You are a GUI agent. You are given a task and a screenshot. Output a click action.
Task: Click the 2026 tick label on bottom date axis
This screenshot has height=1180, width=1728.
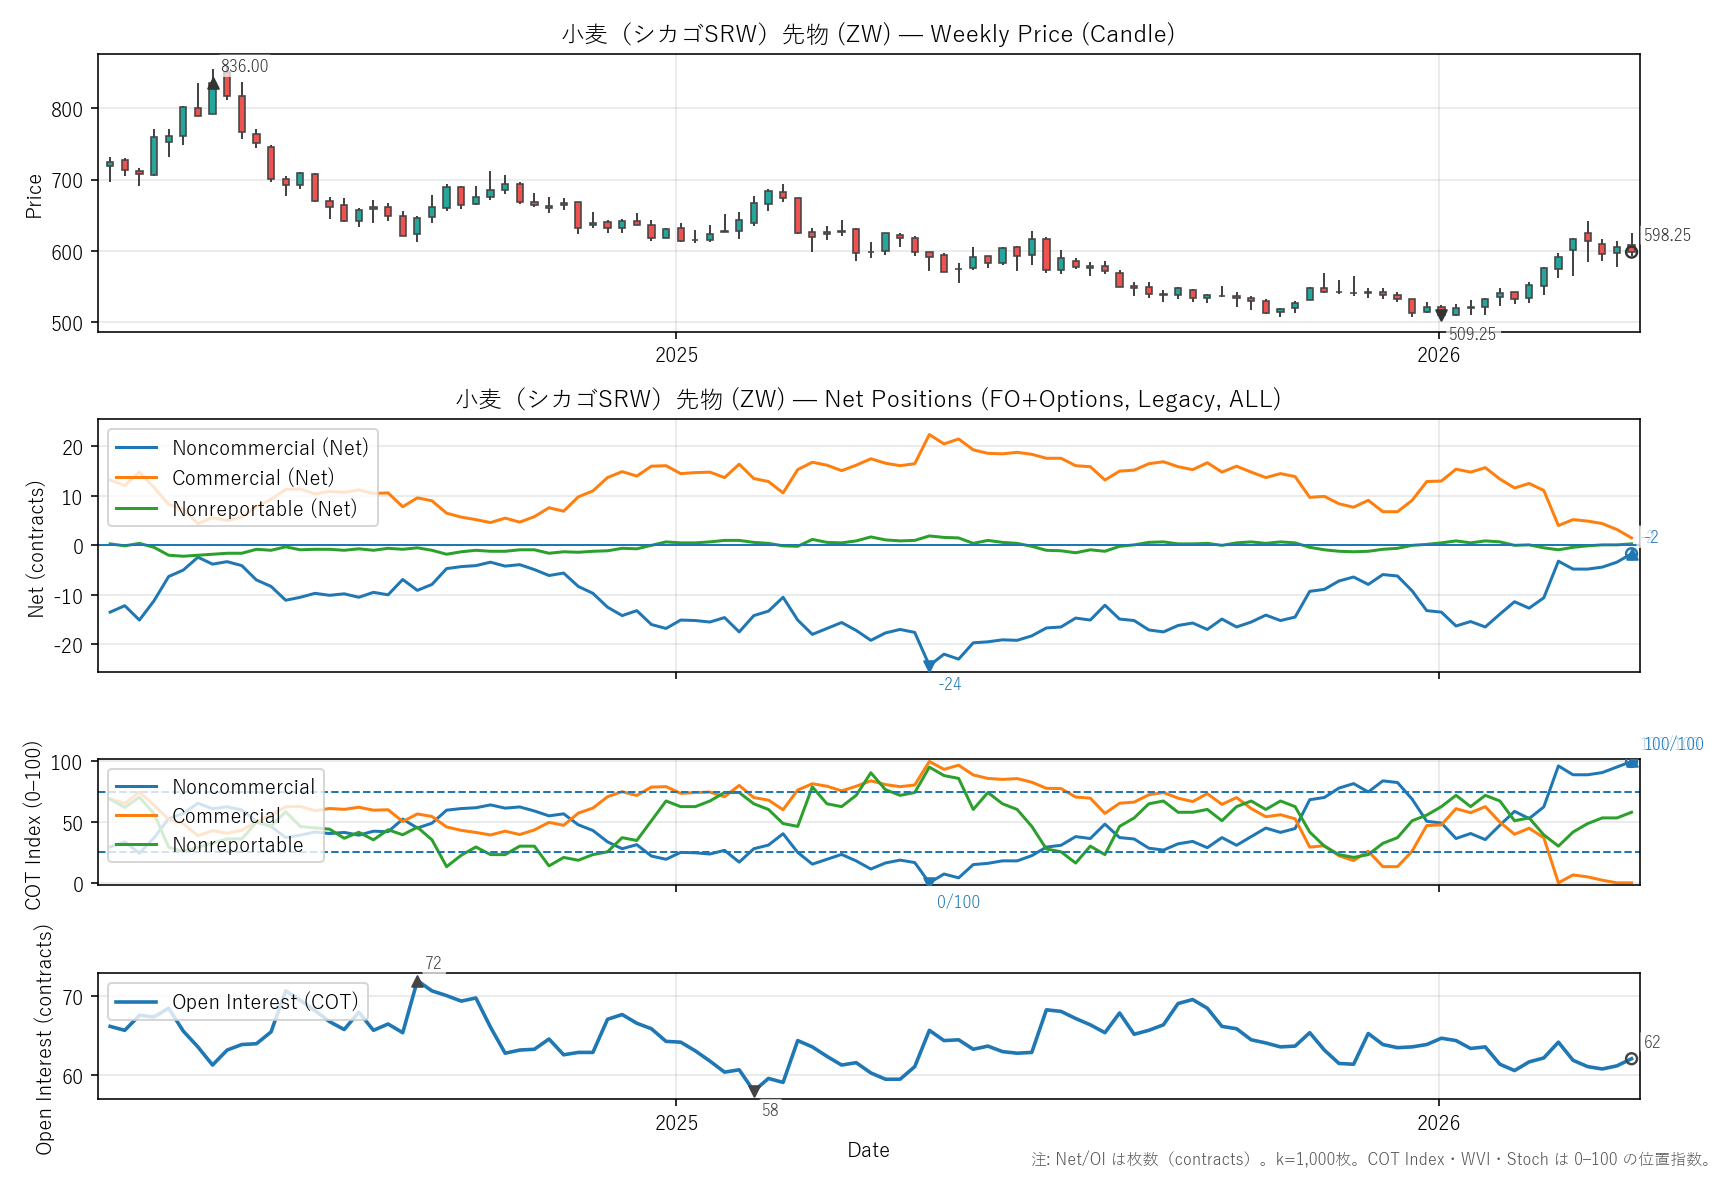[1438, 1123]
